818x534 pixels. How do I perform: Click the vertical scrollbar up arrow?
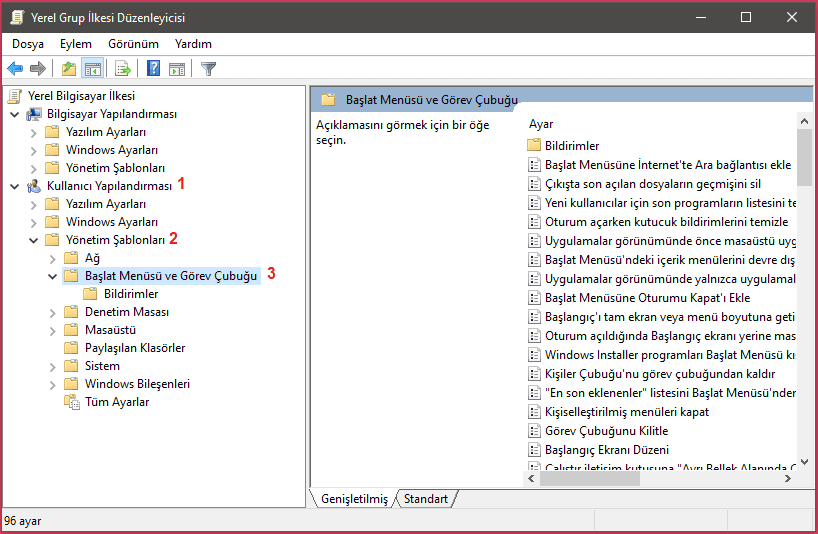coord(804,121)
